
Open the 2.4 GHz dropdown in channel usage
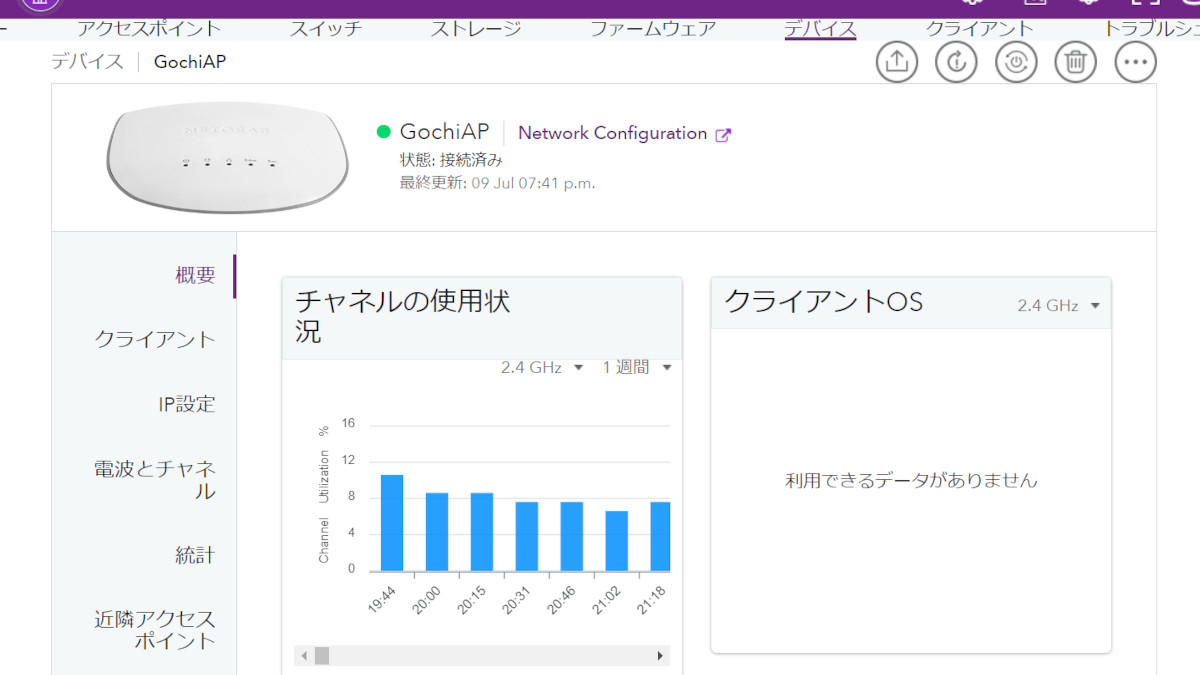[x=542, y=368]
